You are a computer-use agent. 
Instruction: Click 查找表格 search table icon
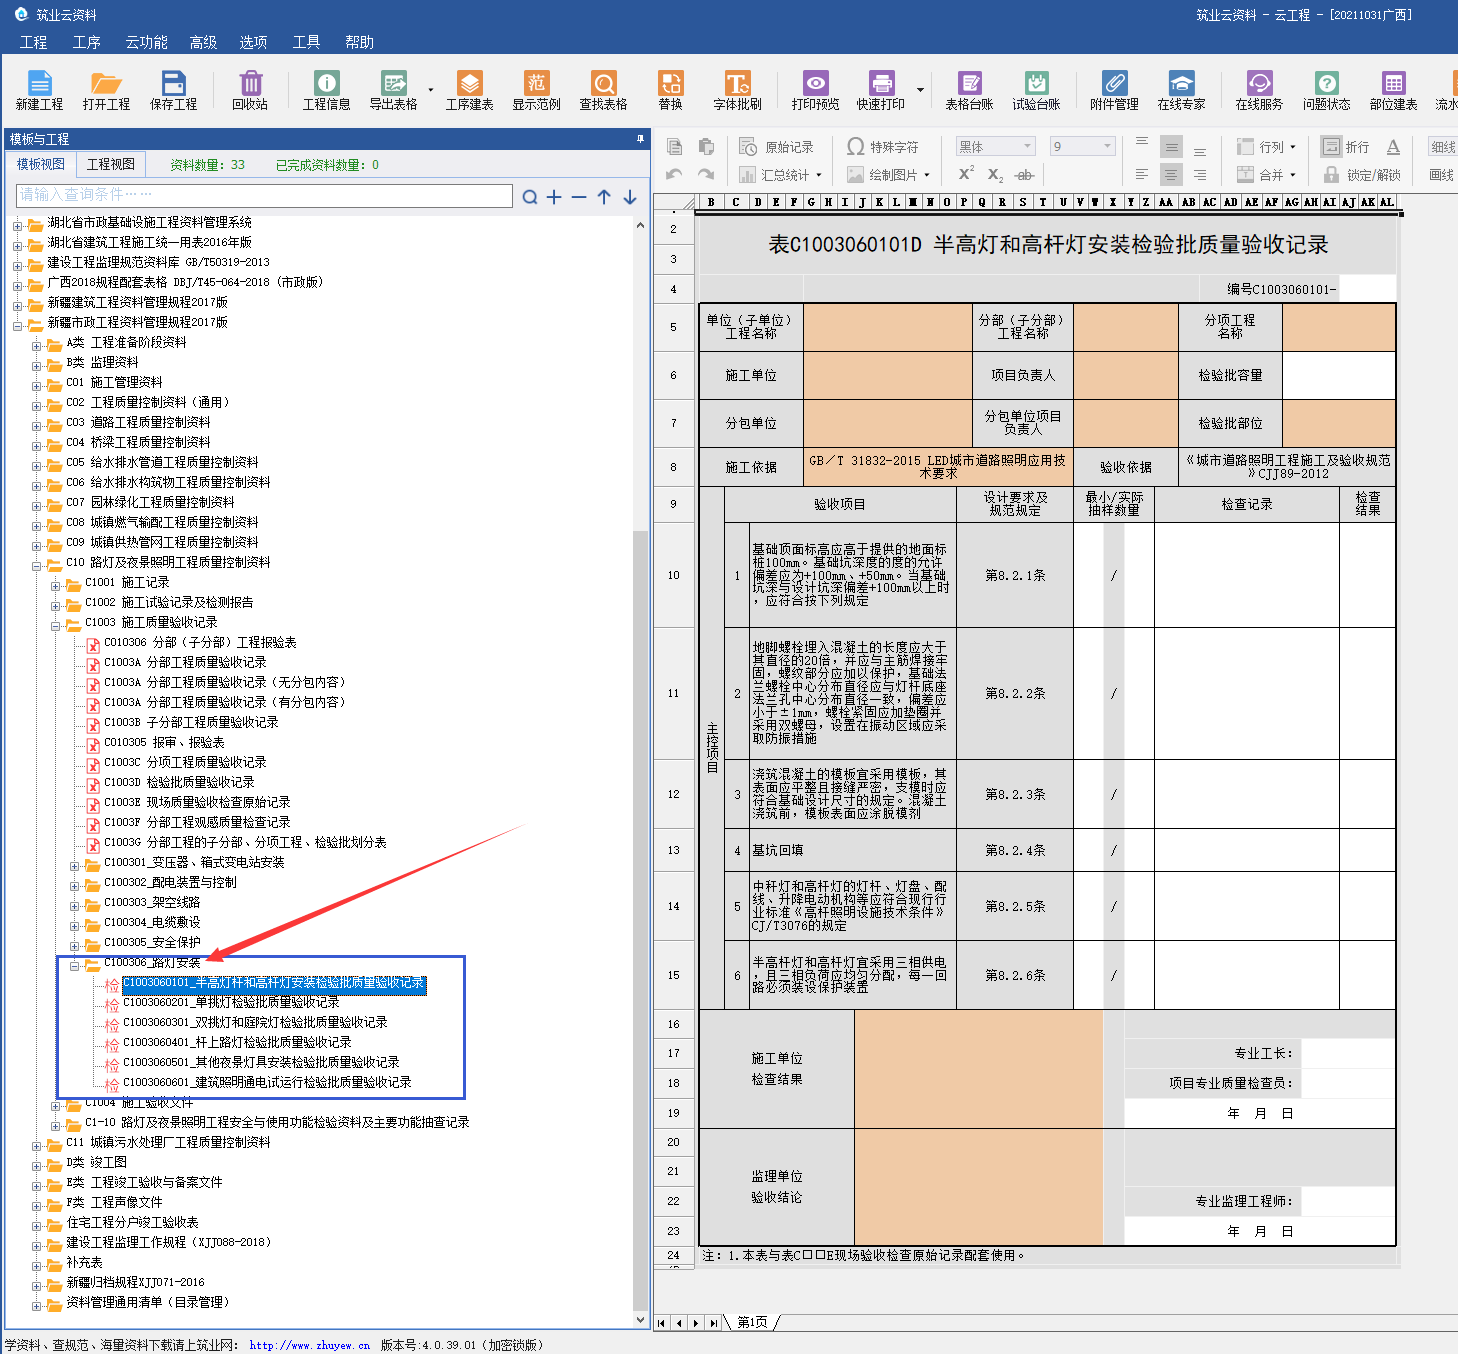pos(603,90)
